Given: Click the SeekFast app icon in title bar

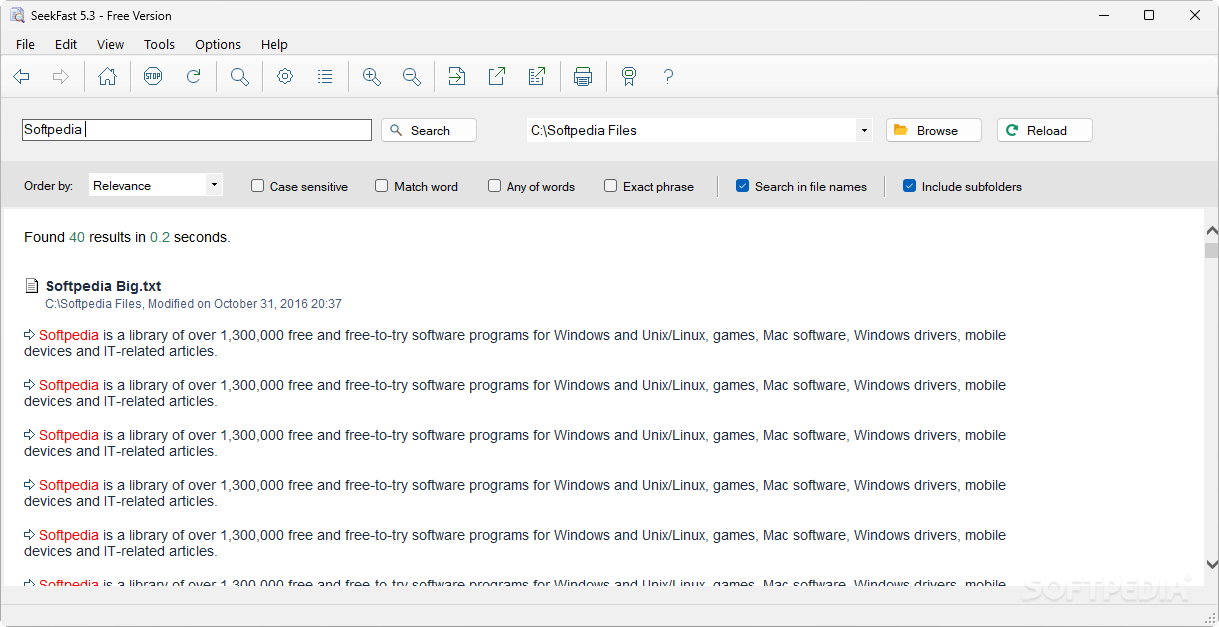Looking at the screenshot, I should click(17, 15).
